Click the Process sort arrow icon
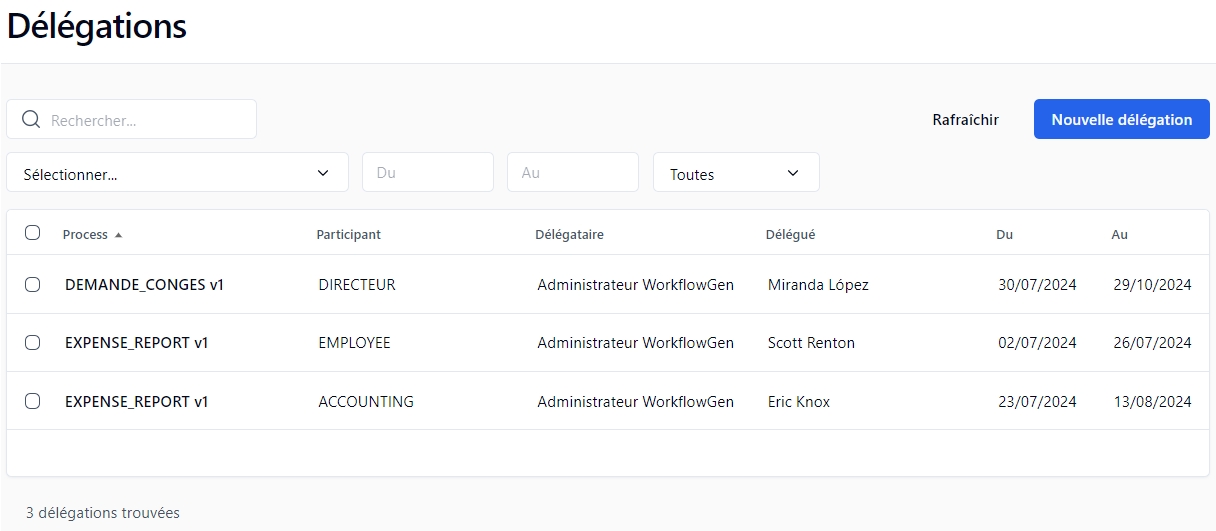Viewport: 1216px width, 531px height. point(118,235)
